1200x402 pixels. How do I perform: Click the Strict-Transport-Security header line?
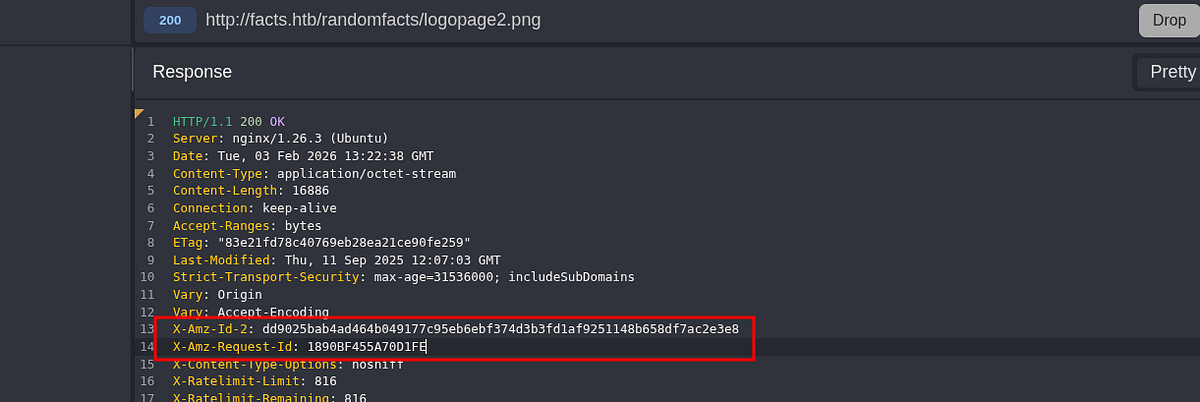tap(403, 277)
